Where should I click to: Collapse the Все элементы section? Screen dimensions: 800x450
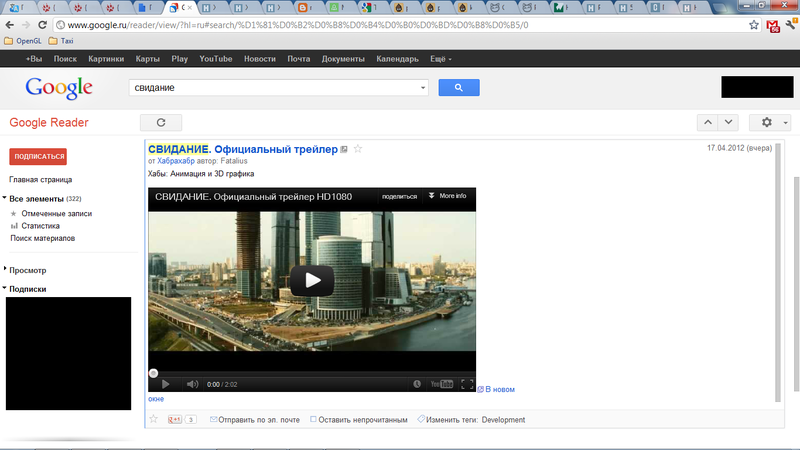pos(4,198)
